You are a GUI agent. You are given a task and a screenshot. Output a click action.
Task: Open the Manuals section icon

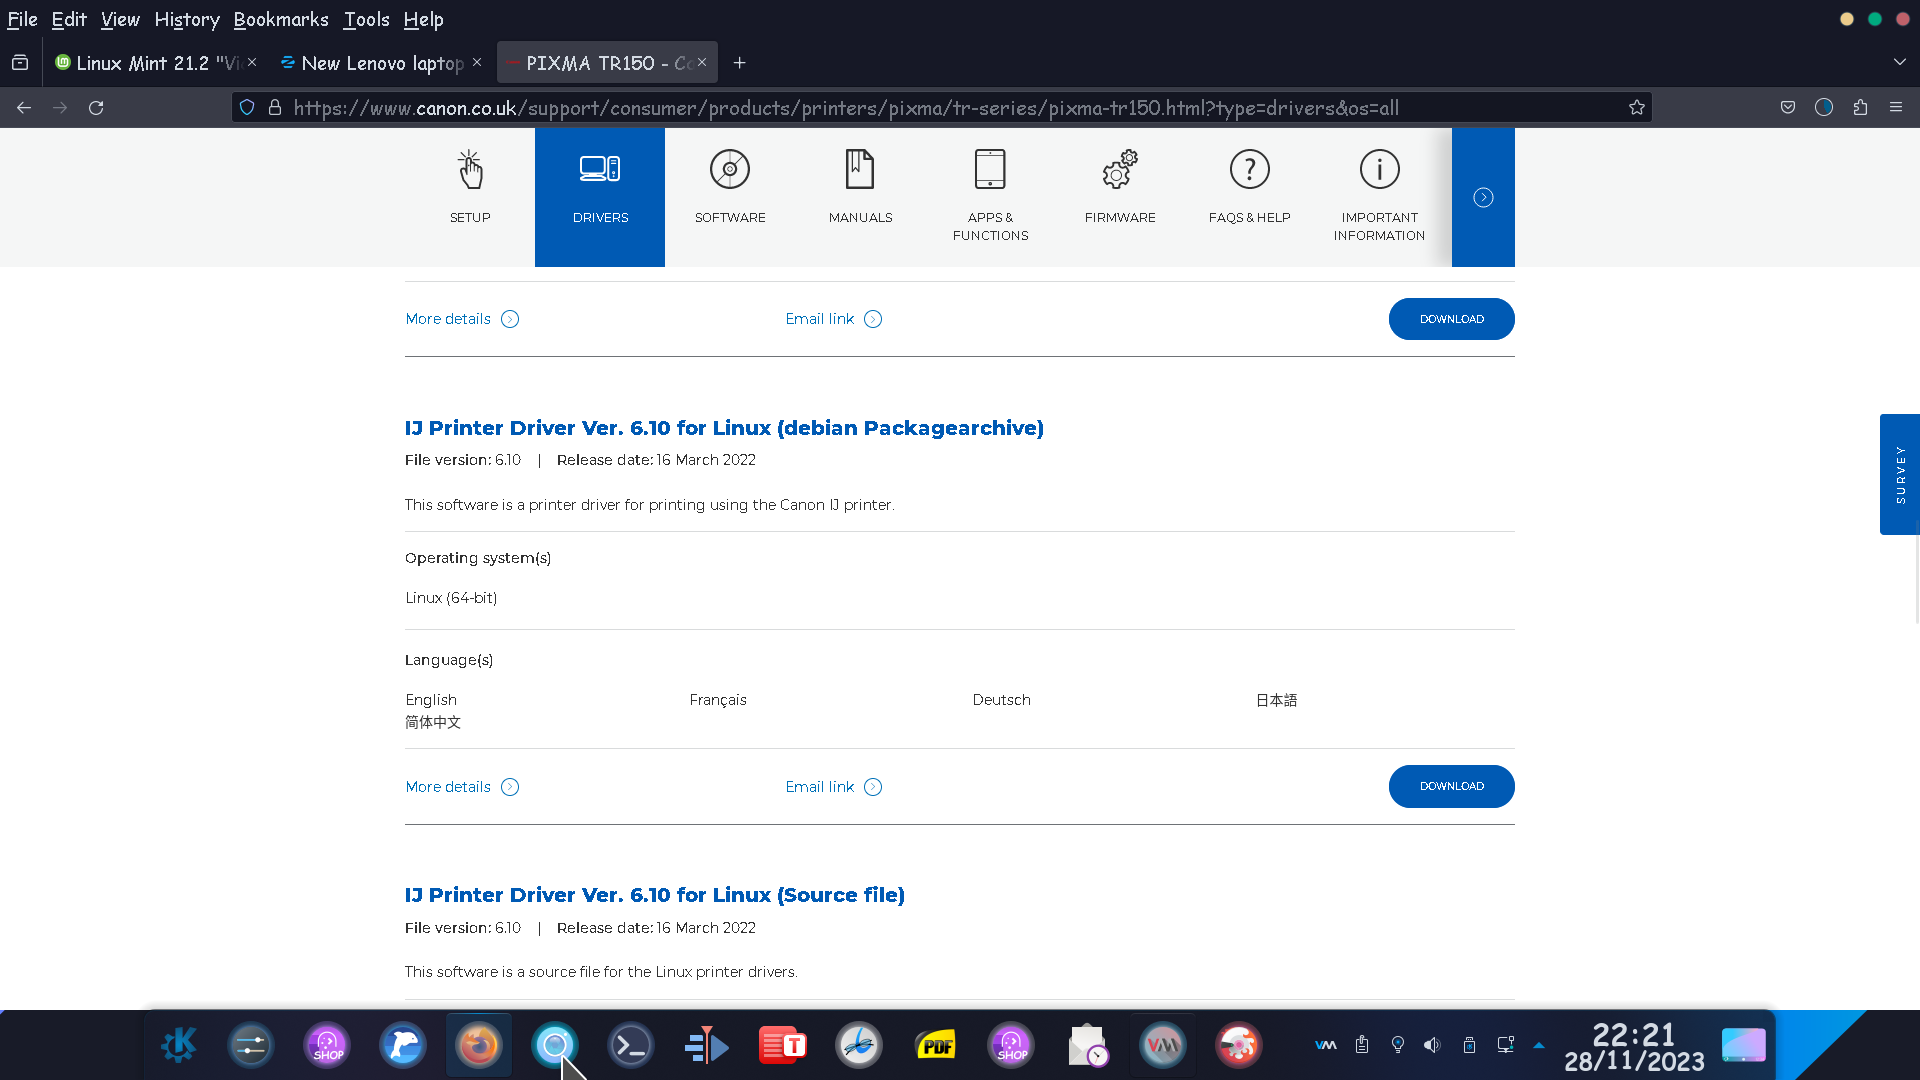tap(860, 170)
